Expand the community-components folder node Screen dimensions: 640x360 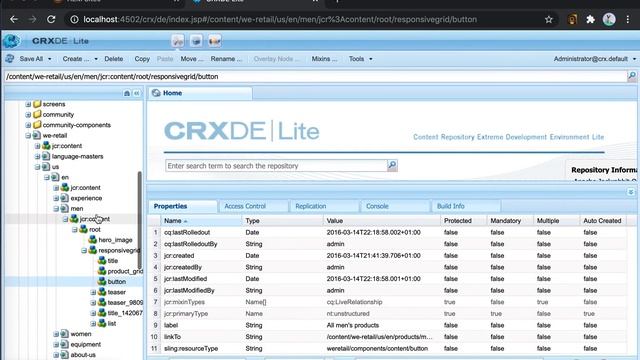coord(28,125)
